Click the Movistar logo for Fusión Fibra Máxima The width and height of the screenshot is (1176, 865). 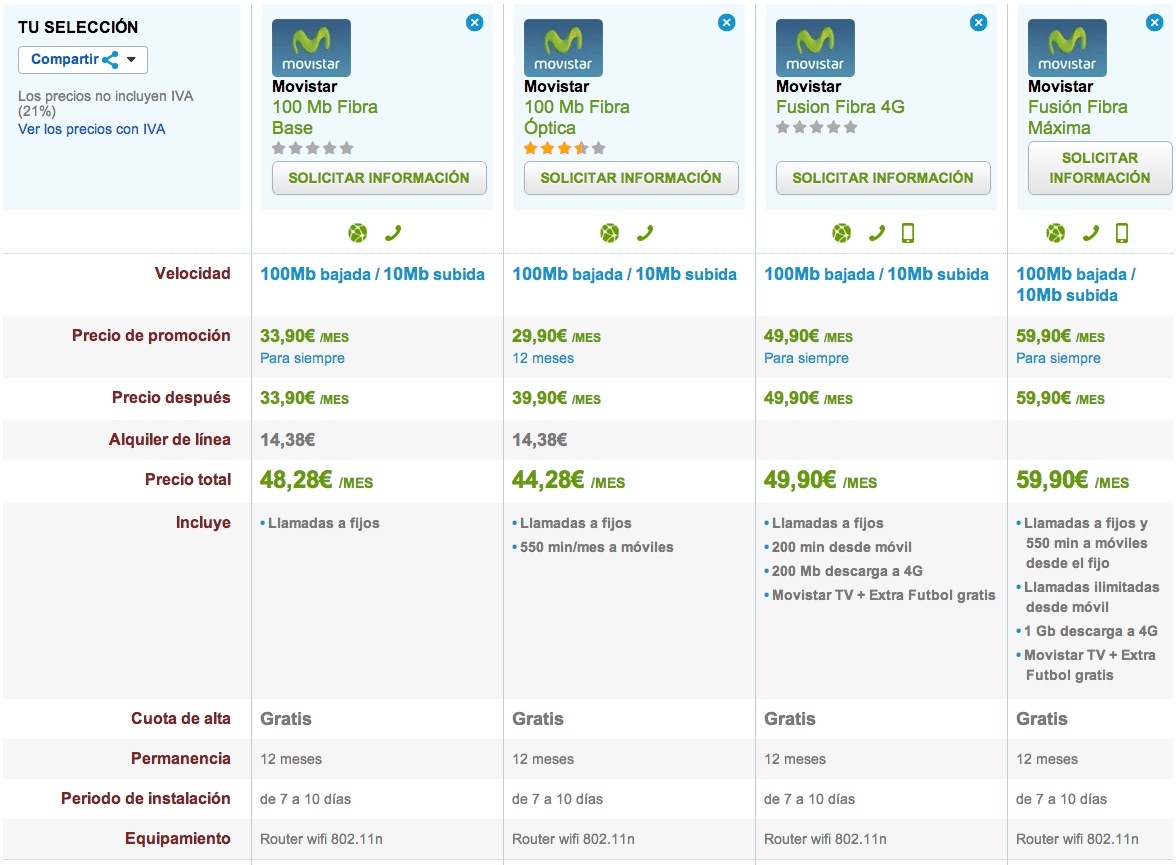[1067, 48]
